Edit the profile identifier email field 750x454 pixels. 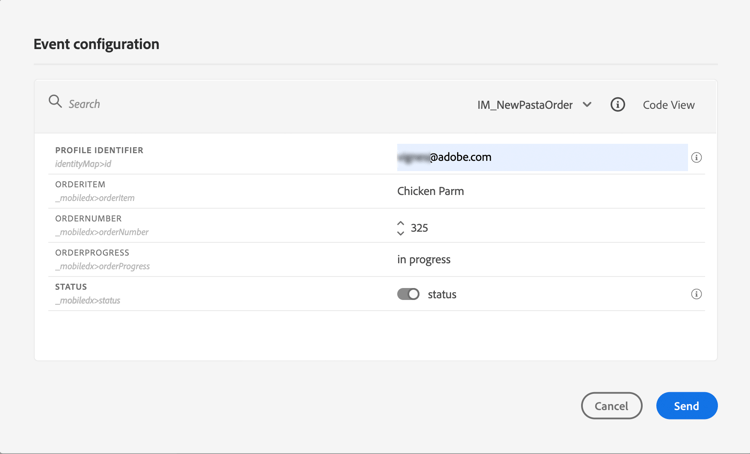point(542,157)
